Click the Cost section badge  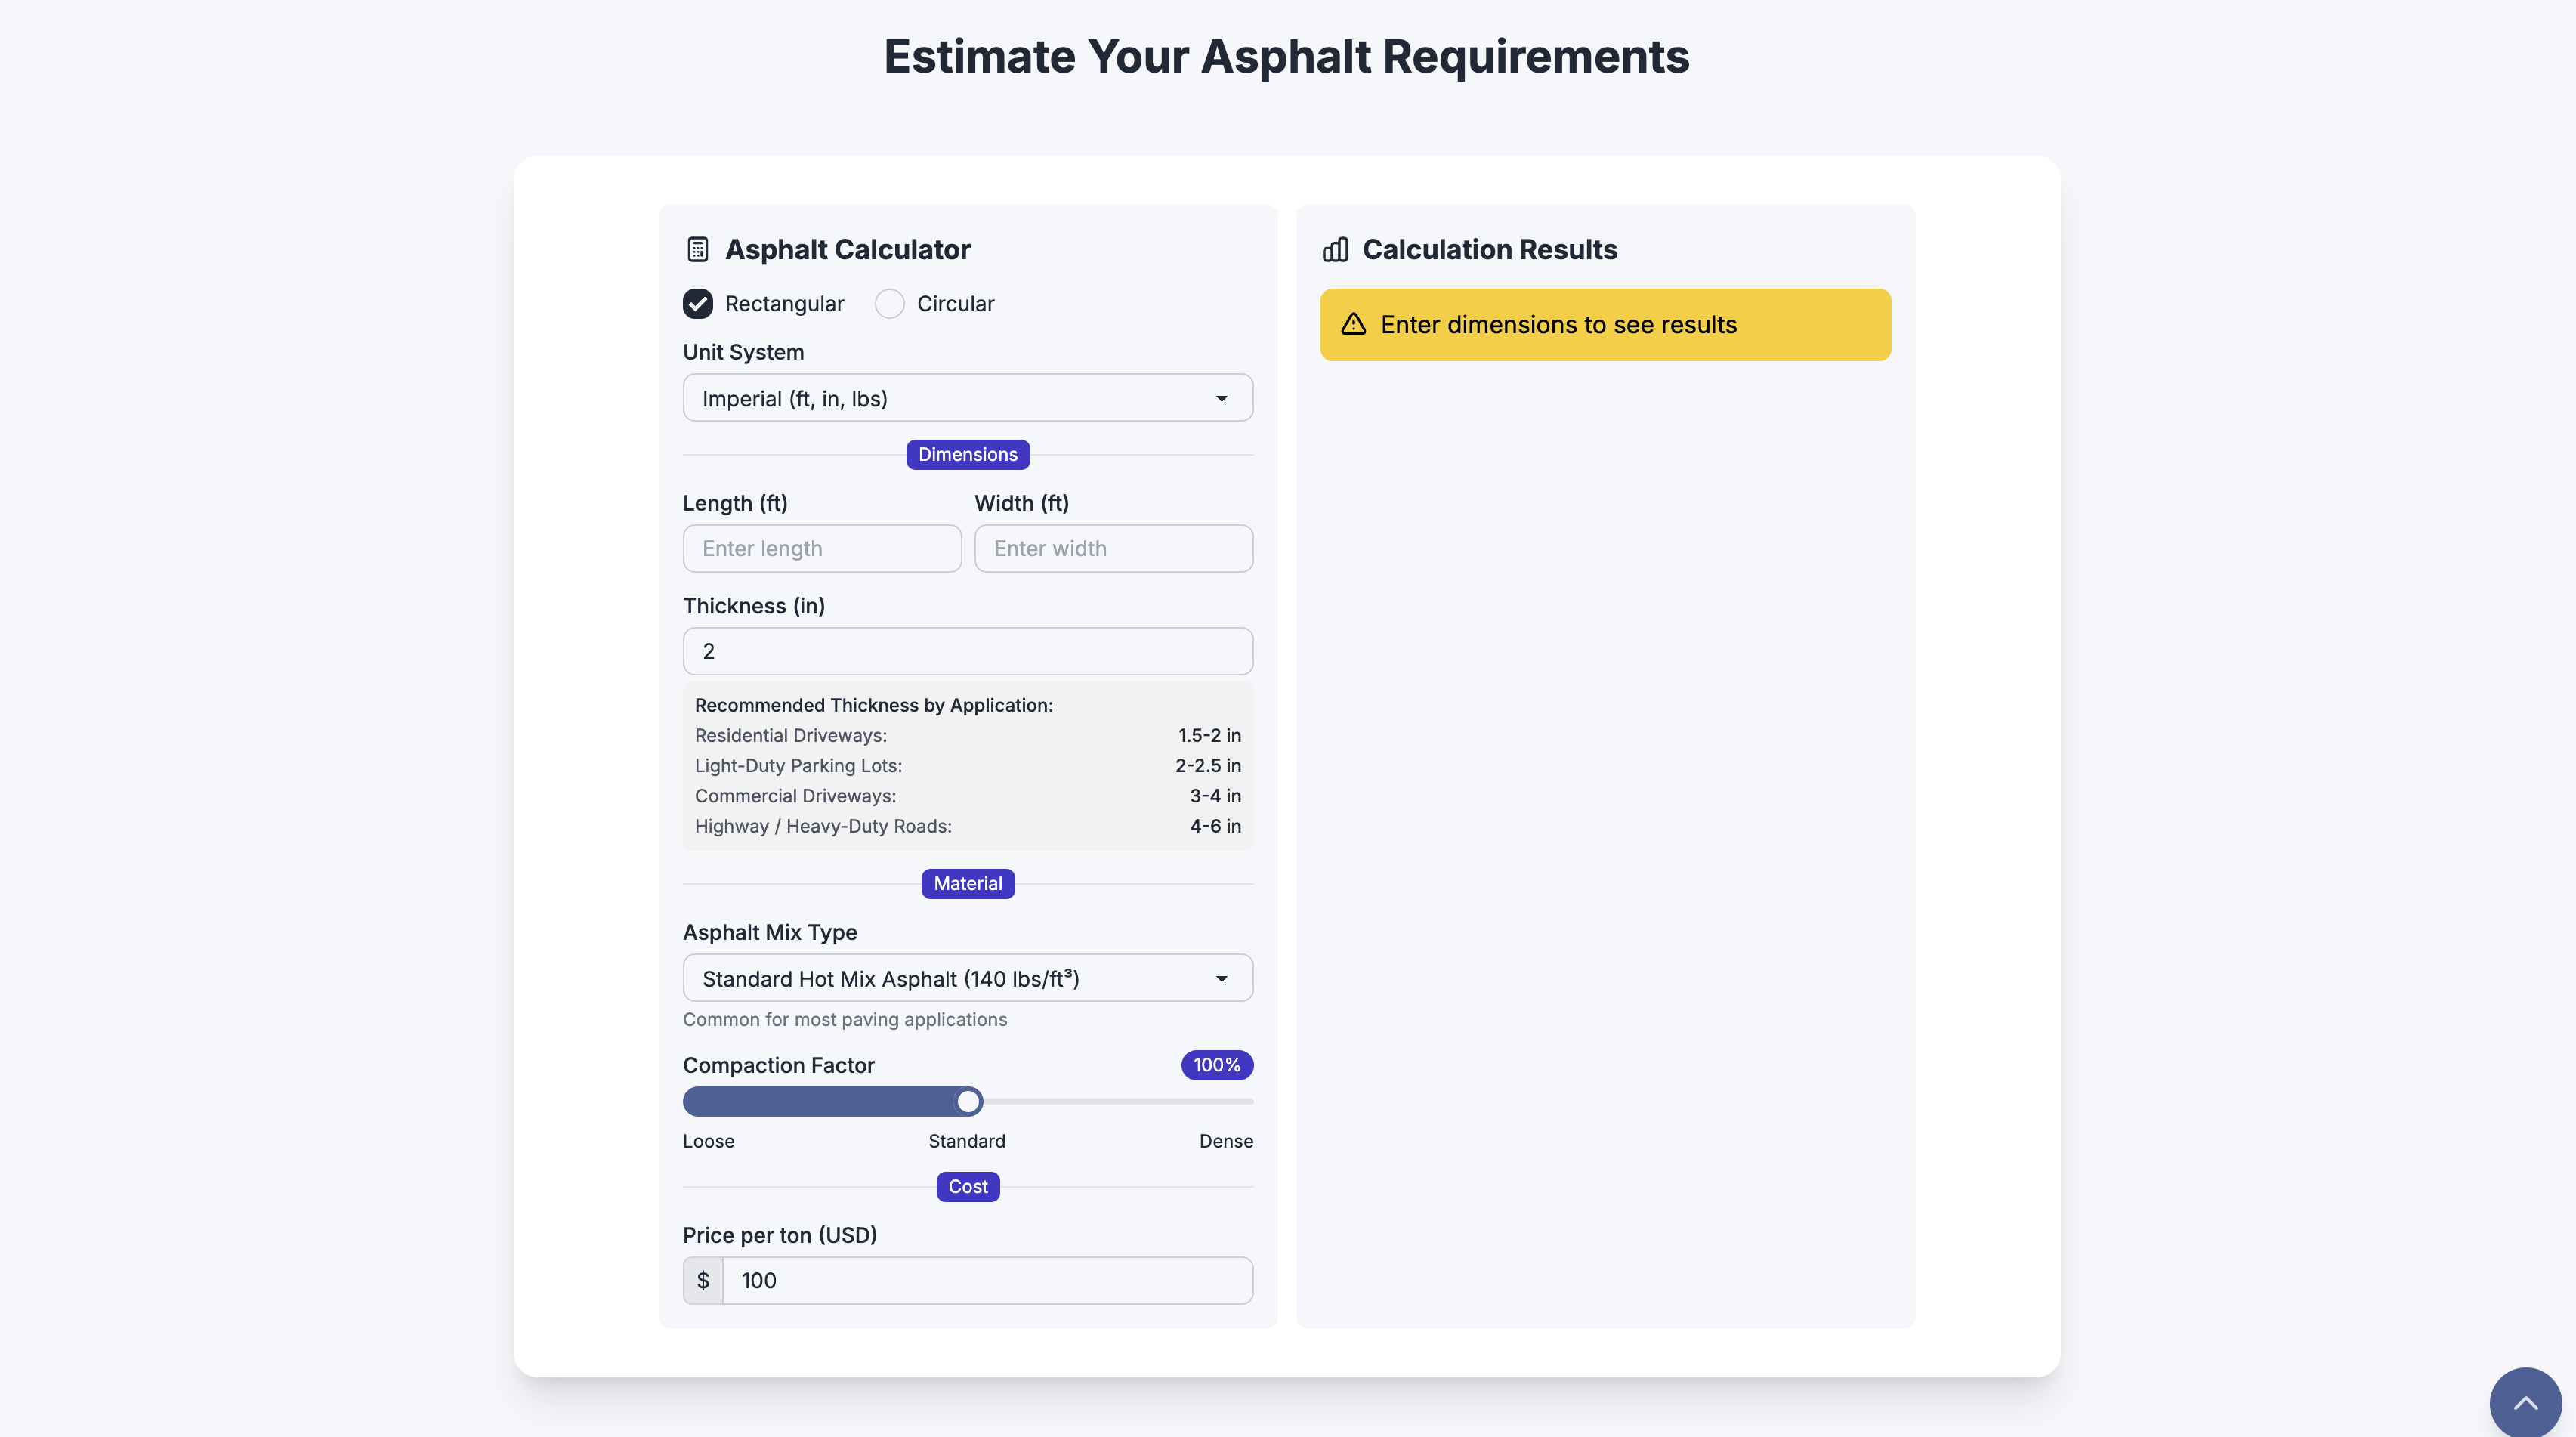point(967,1186)
